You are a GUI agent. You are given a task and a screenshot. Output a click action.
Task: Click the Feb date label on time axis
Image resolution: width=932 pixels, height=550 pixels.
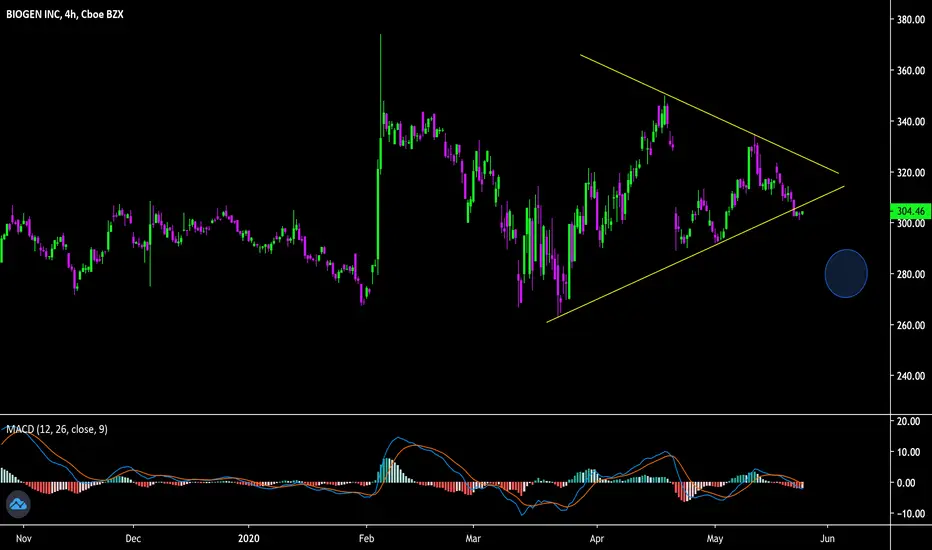point(367,539)
